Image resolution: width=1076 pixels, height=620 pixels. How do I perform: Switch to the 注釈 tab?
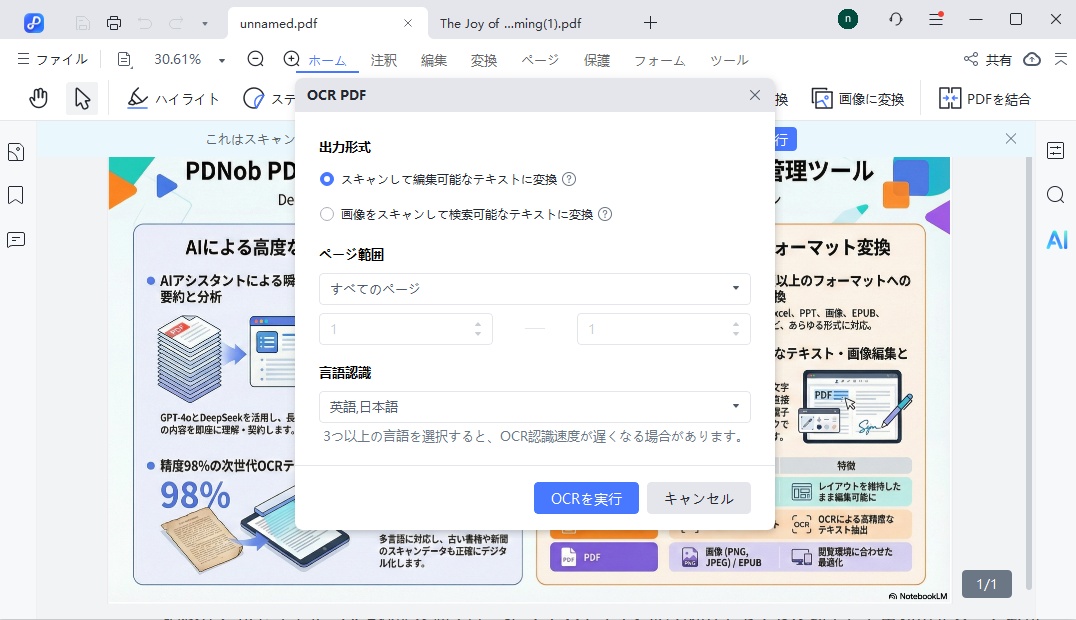[384, 60]
